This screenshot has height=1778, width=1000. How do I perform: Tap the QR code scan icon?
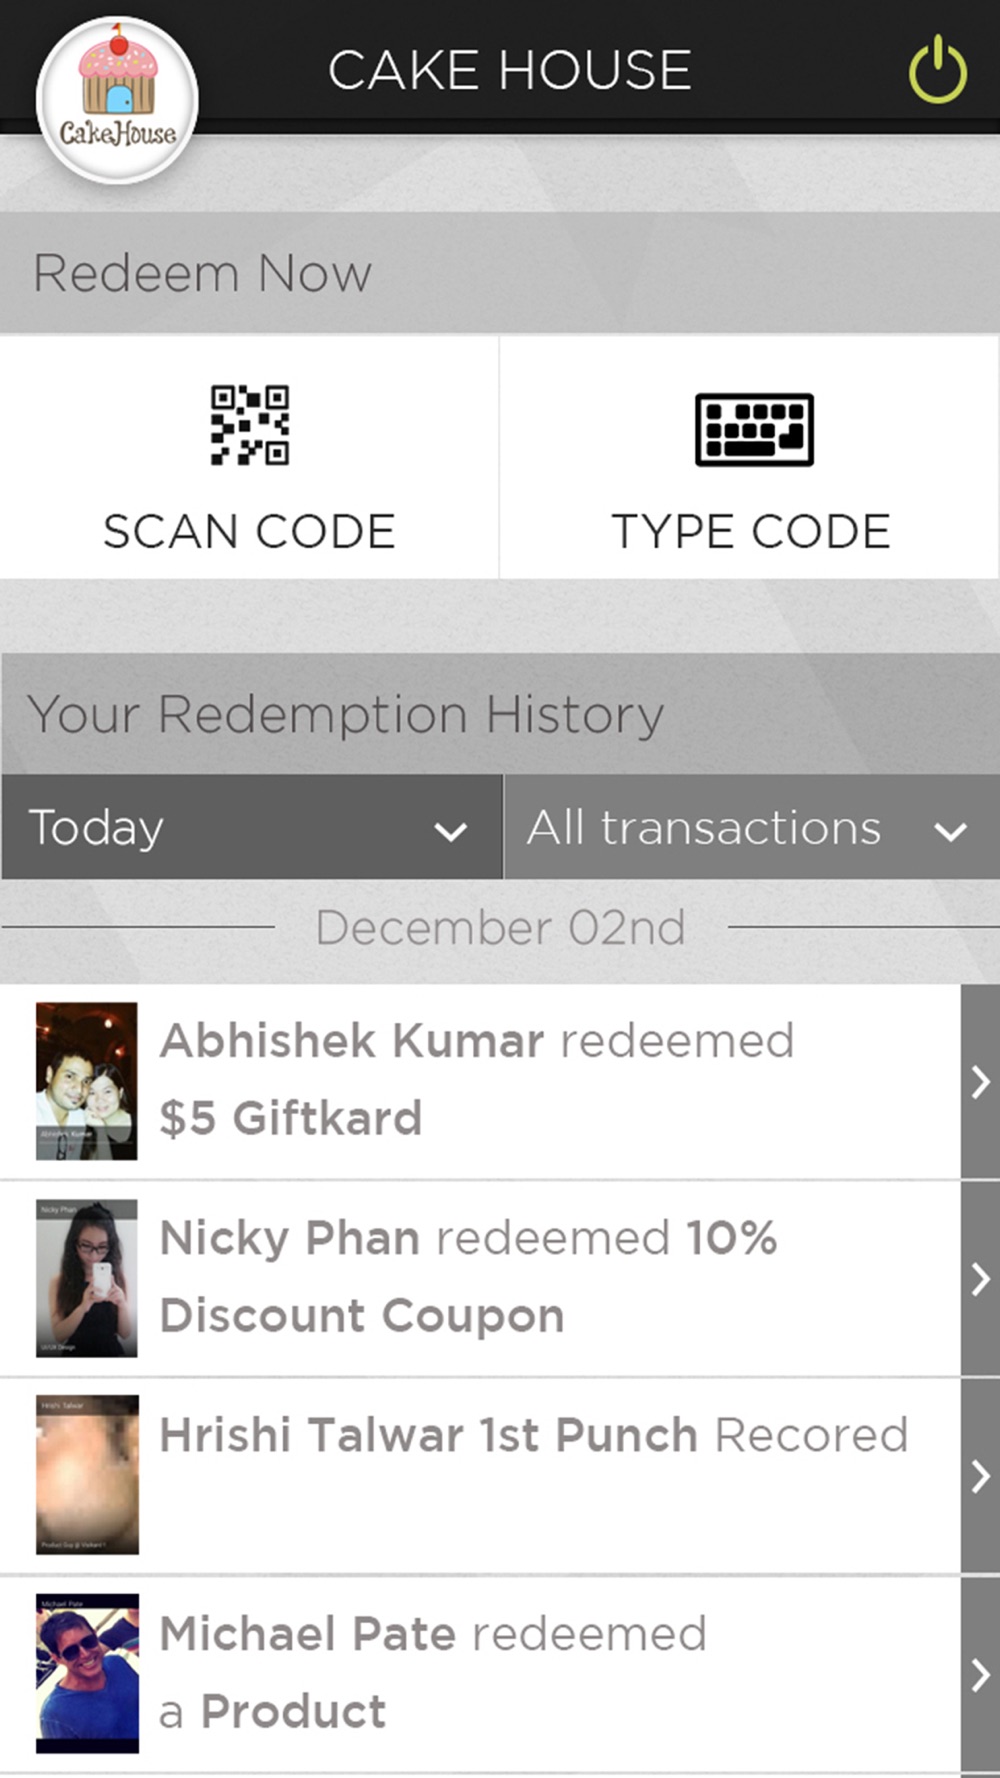click(x=250, y=425)
